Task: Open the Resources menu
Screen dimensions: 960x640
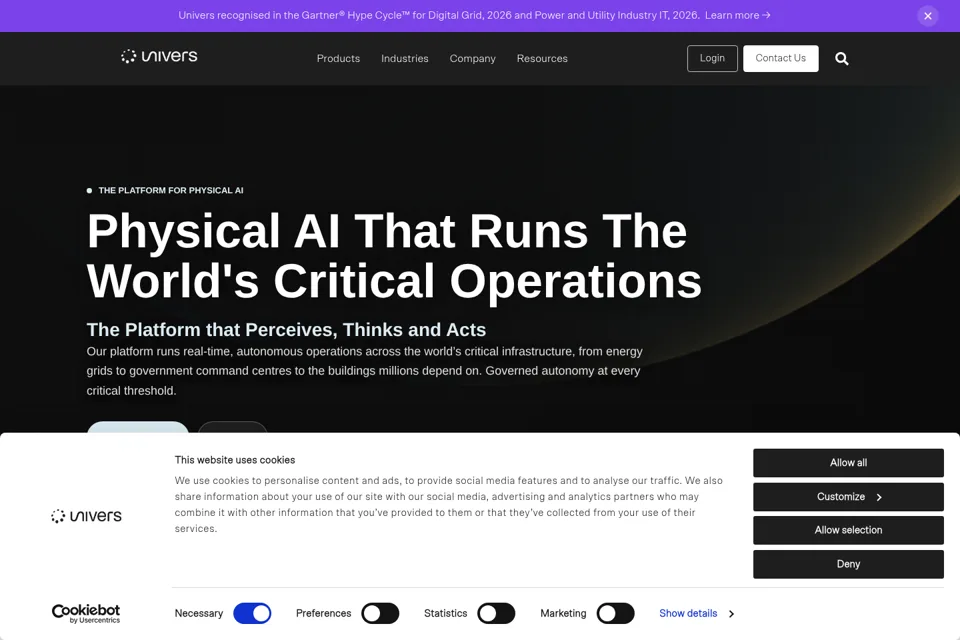Action: (542, 58)
